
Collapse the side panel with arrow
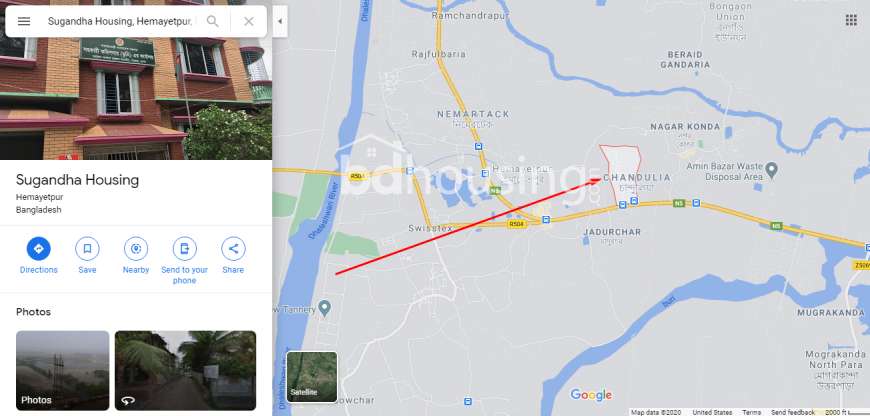pos(280,22)
